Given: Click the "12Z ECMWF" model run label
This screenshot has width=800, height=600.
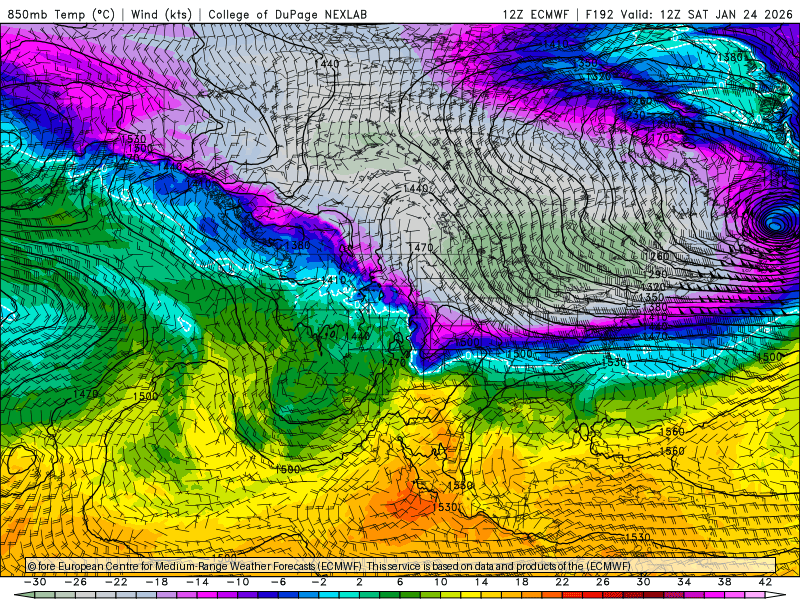Looking at the screenshot, I should (535, 14).
